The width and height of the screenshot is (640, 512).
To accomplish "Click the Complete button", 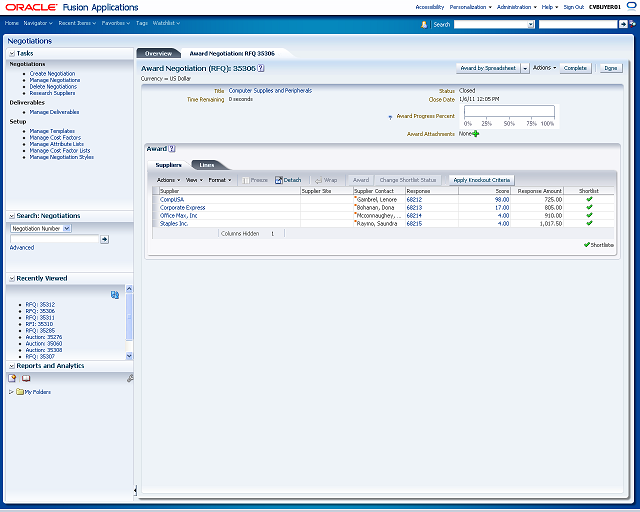I will [575, 68].
